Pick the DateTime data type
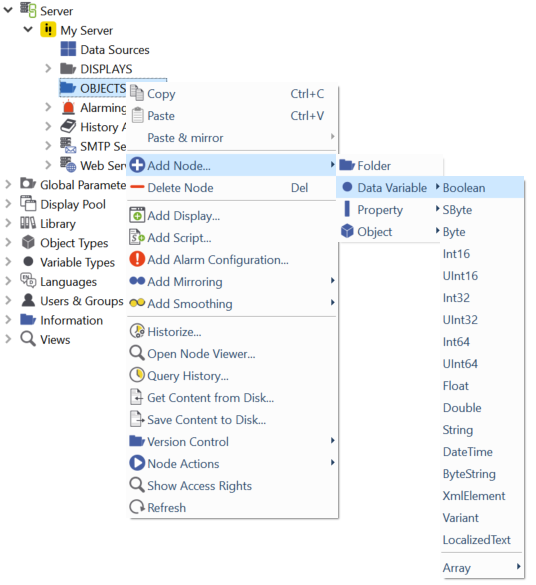536x585 pixels. [x=482, y=452]
